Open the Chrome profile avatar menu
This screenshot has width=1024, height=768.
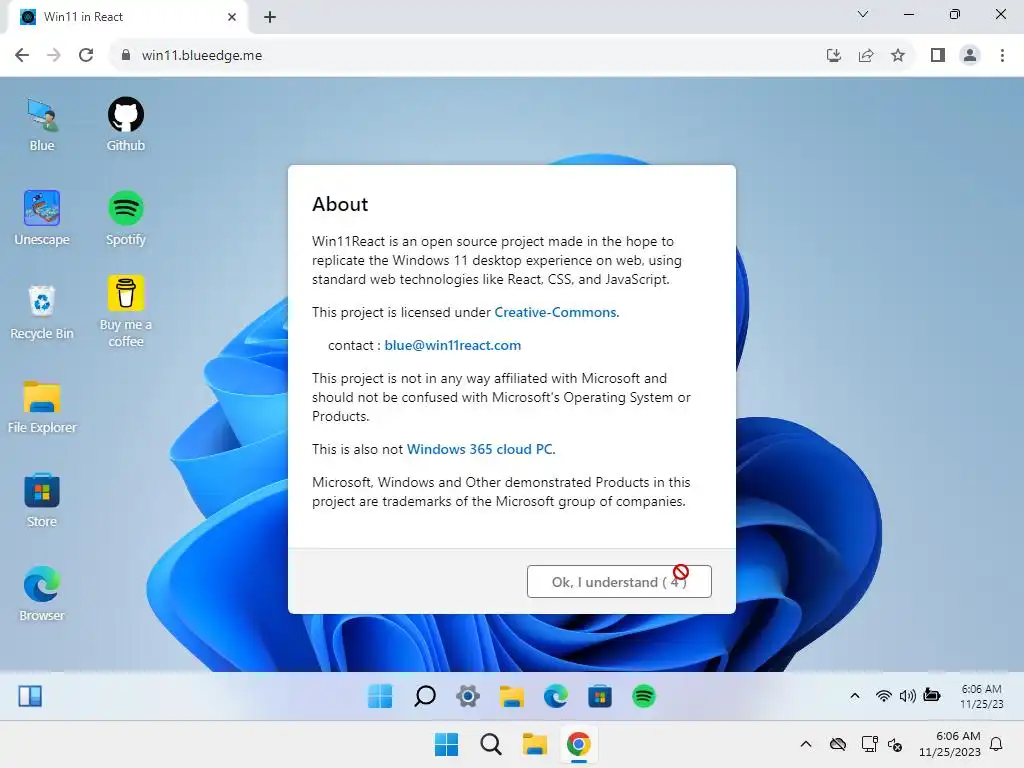[970, 55]
